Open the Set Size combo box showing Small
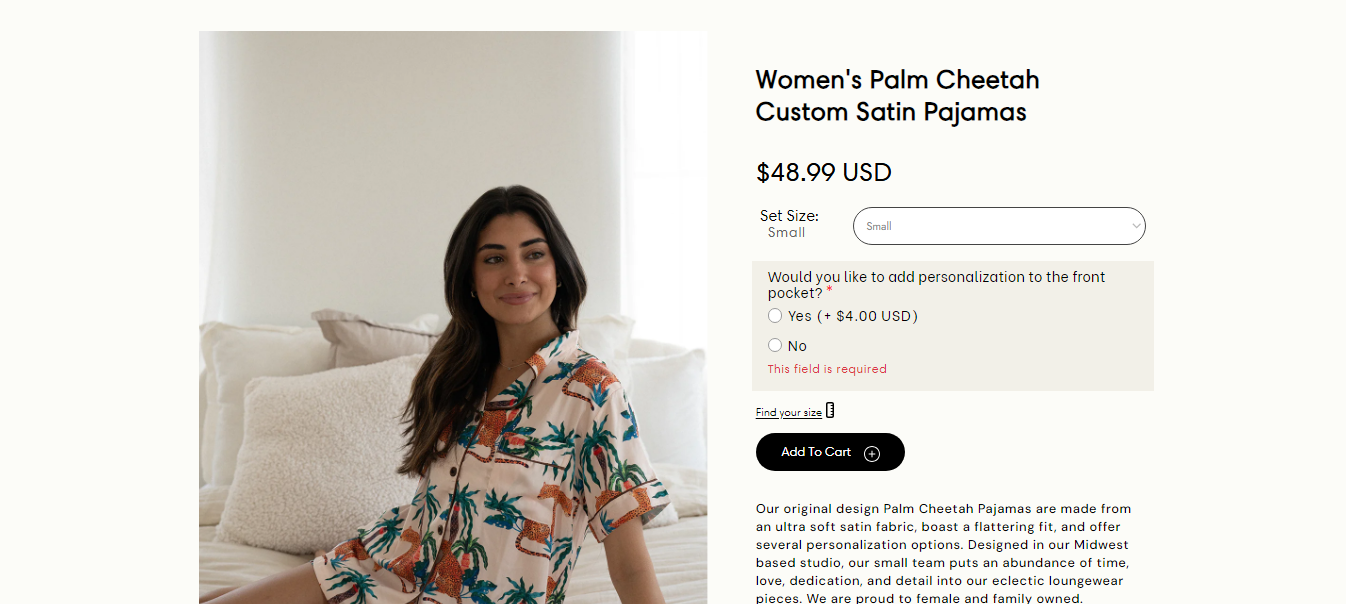The width and height of the screenshot is (1346, 604). coord(998,226)
